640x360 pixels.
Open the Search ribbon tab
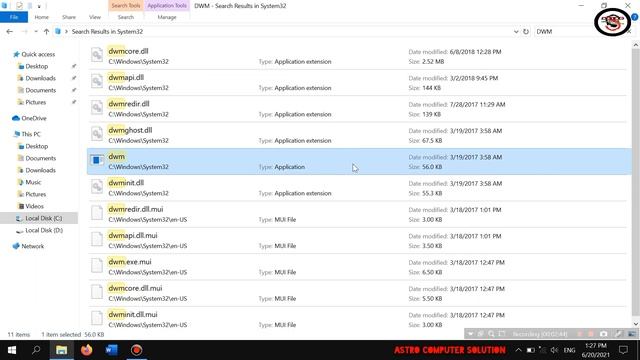pyautogui.click(x=126, y=17)
